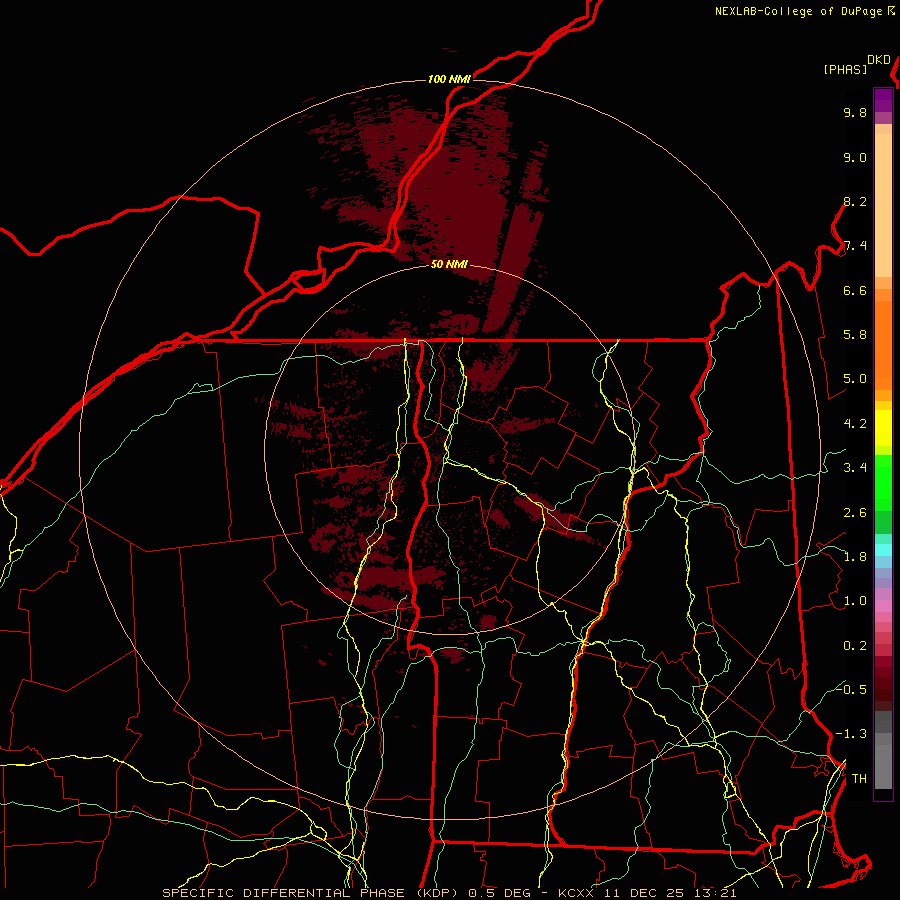Click the "4.2" legend value
Screen dimensions: 900x900
click(855, 424)
